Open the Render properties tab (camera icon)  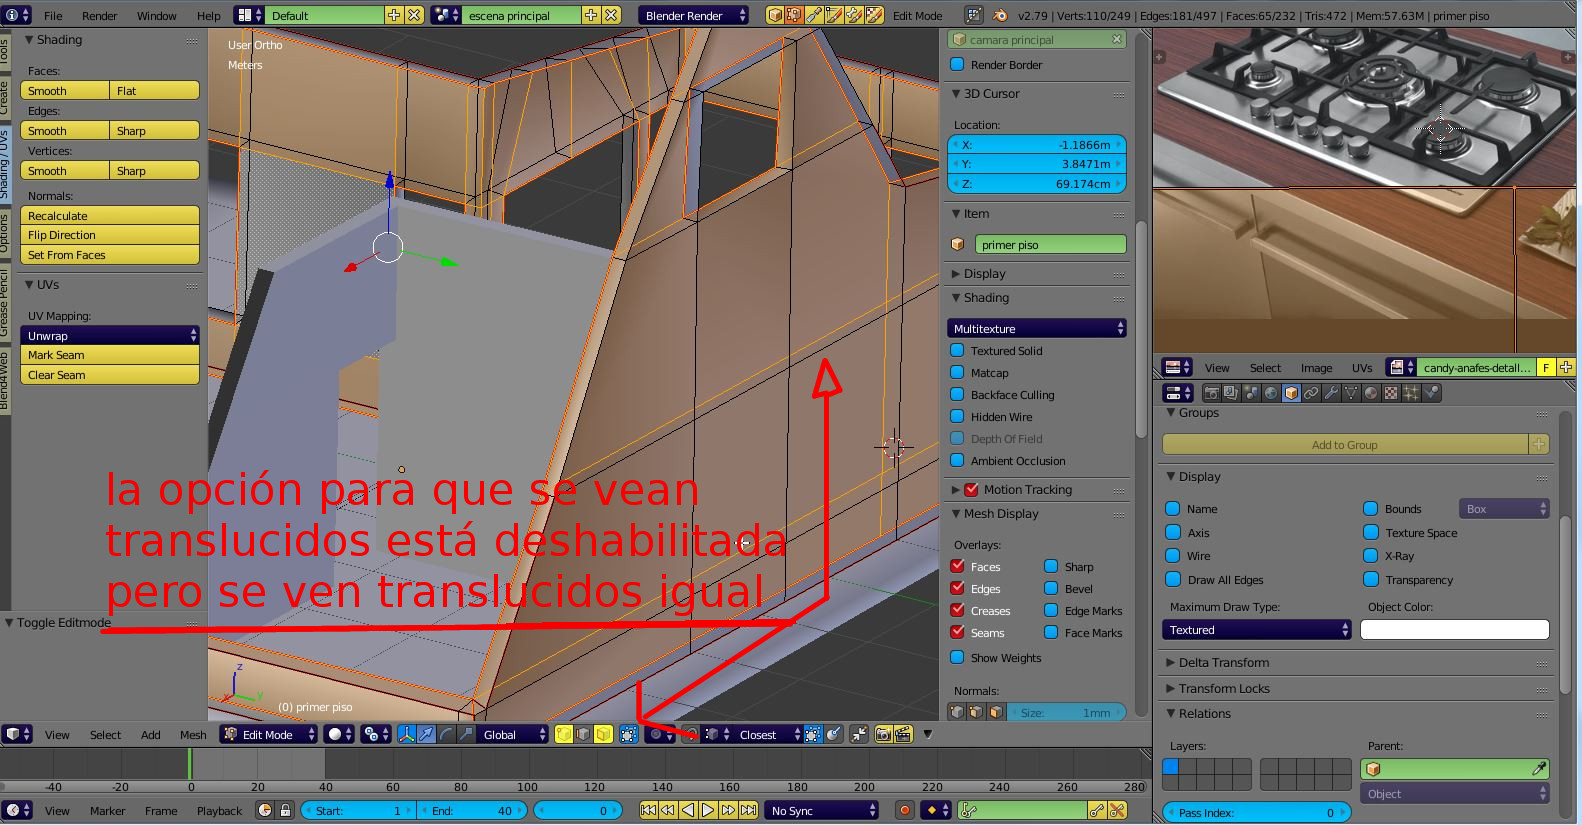tap(1212, 393)
